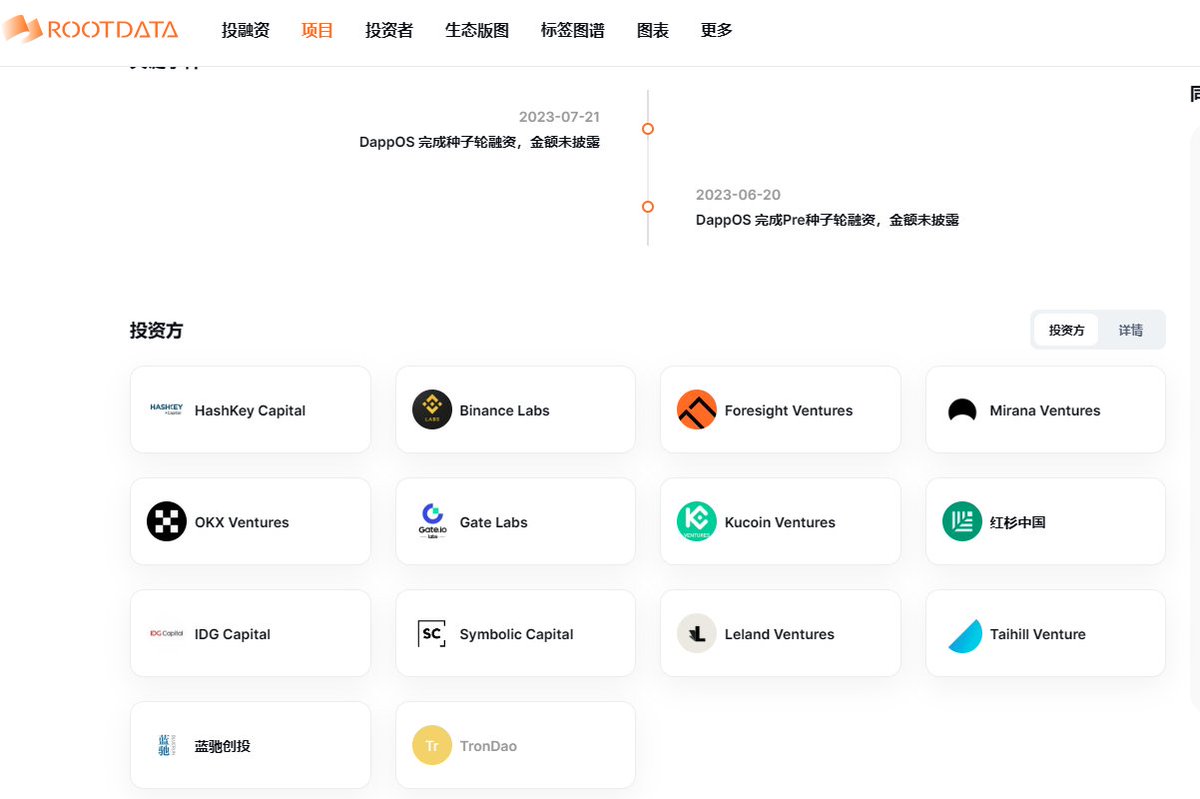
Task: Click the Leland Ventures logo icon
Action: (697, 634)
